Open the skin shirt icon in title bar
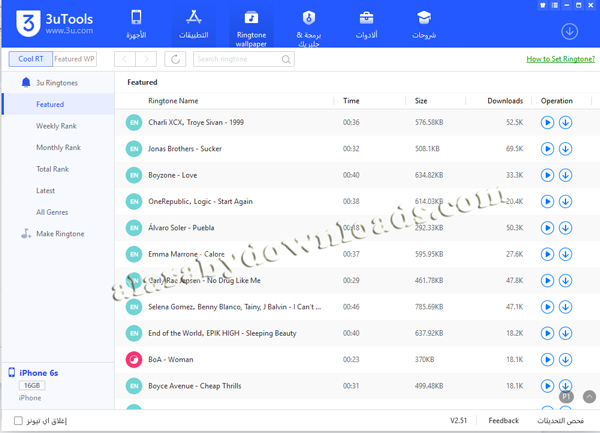This screenshot has width=600, height=433. [x=542, y=5]
